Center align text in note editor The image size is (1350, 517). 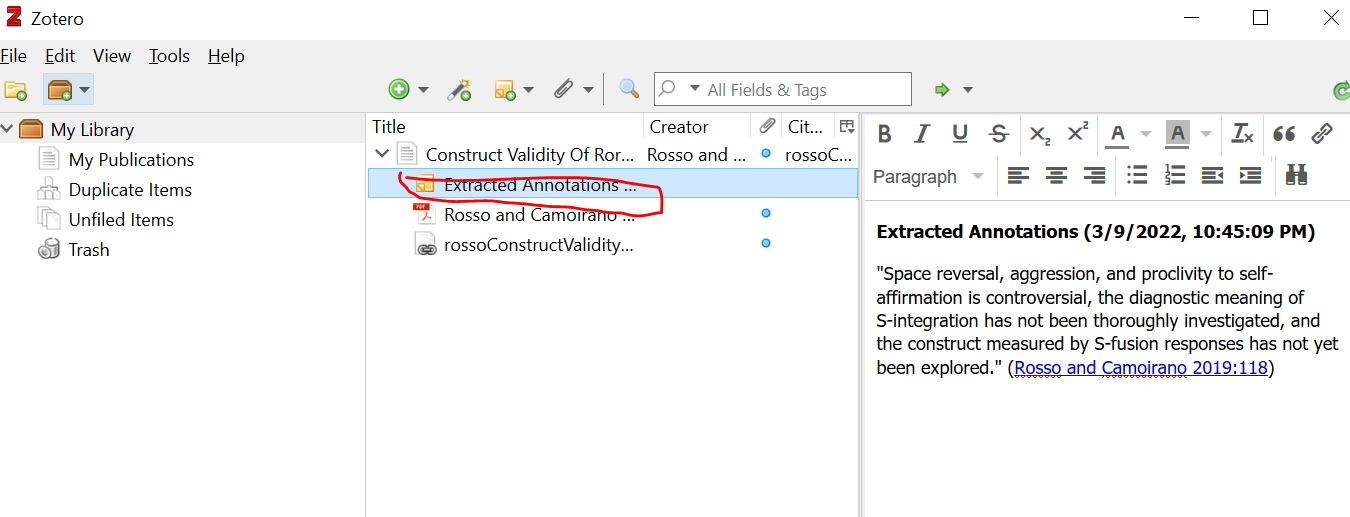tap(1056, 176)
